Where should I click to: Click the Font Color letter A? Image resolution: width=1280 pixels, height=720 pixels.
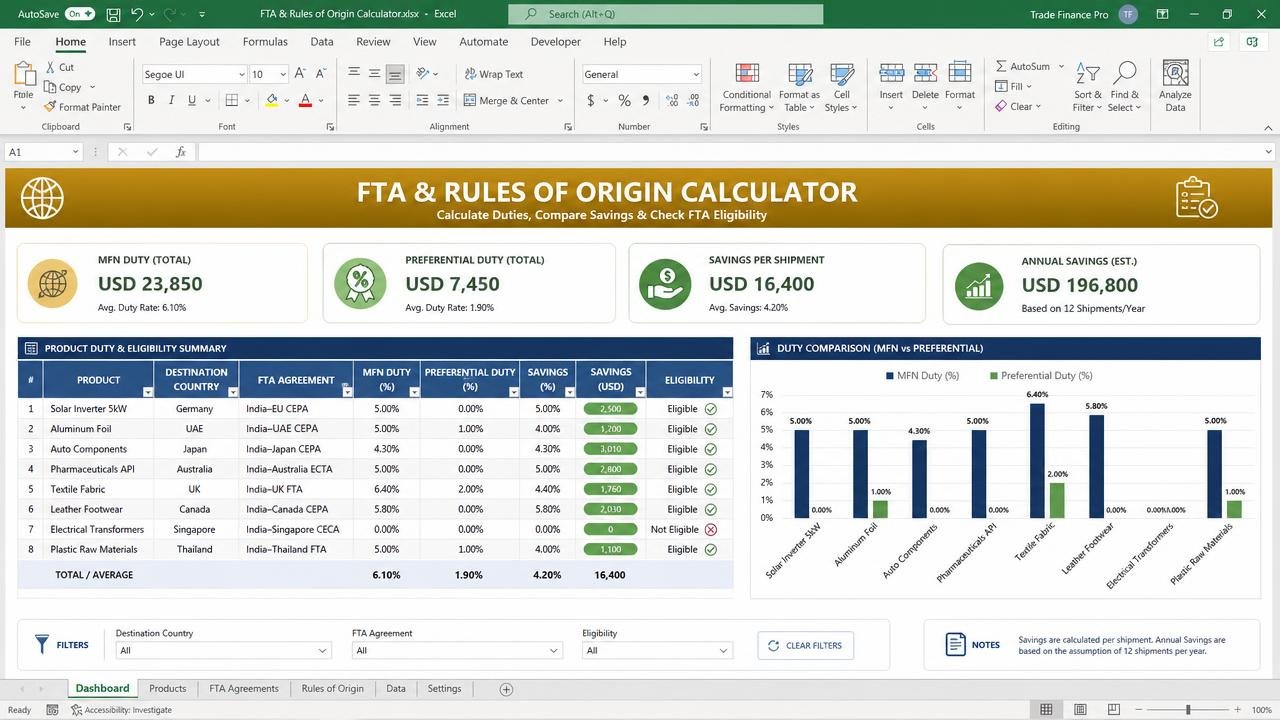tap(305, 100)
